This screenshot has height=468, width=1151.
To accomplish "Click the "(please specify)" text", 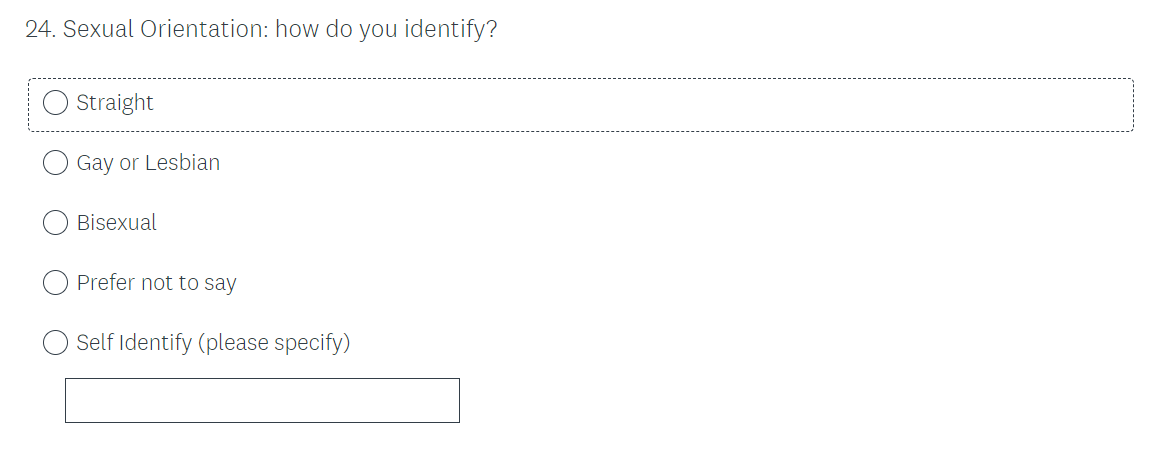I will tap(274, 343).
